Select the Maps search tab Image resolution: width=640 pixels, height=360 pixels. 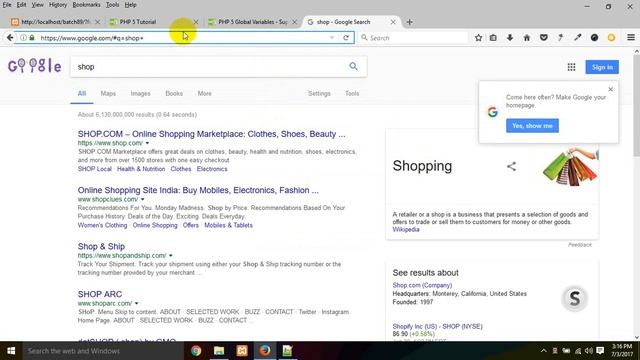coord(108,93)
